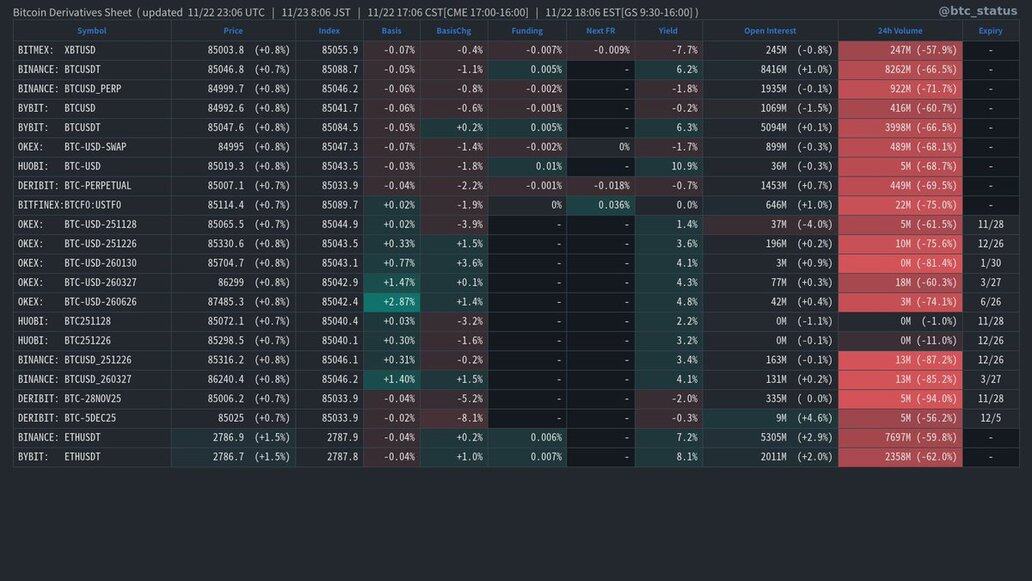Select the Funding column header

click(527, 31)
